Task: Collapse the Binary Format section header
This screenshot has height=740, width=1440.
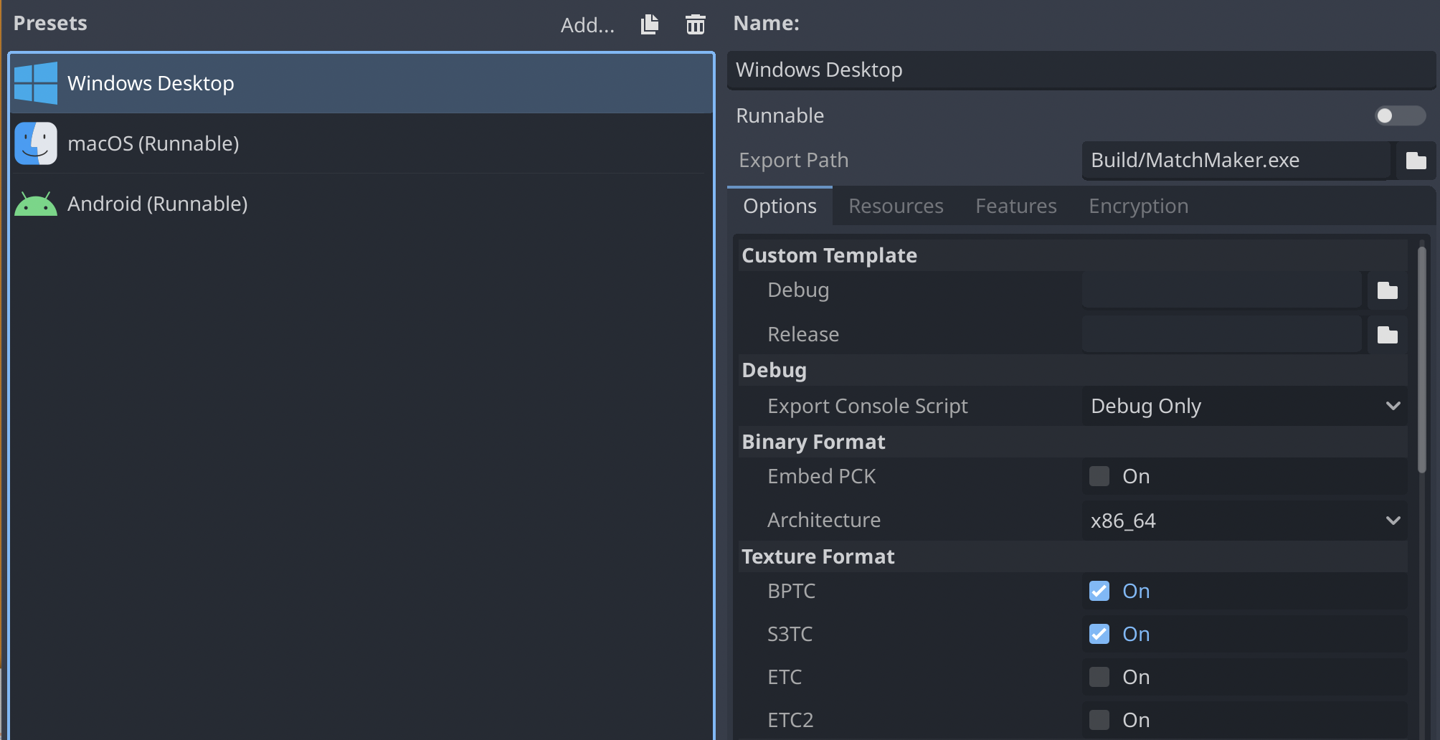Action: [x=1073, y=441]
